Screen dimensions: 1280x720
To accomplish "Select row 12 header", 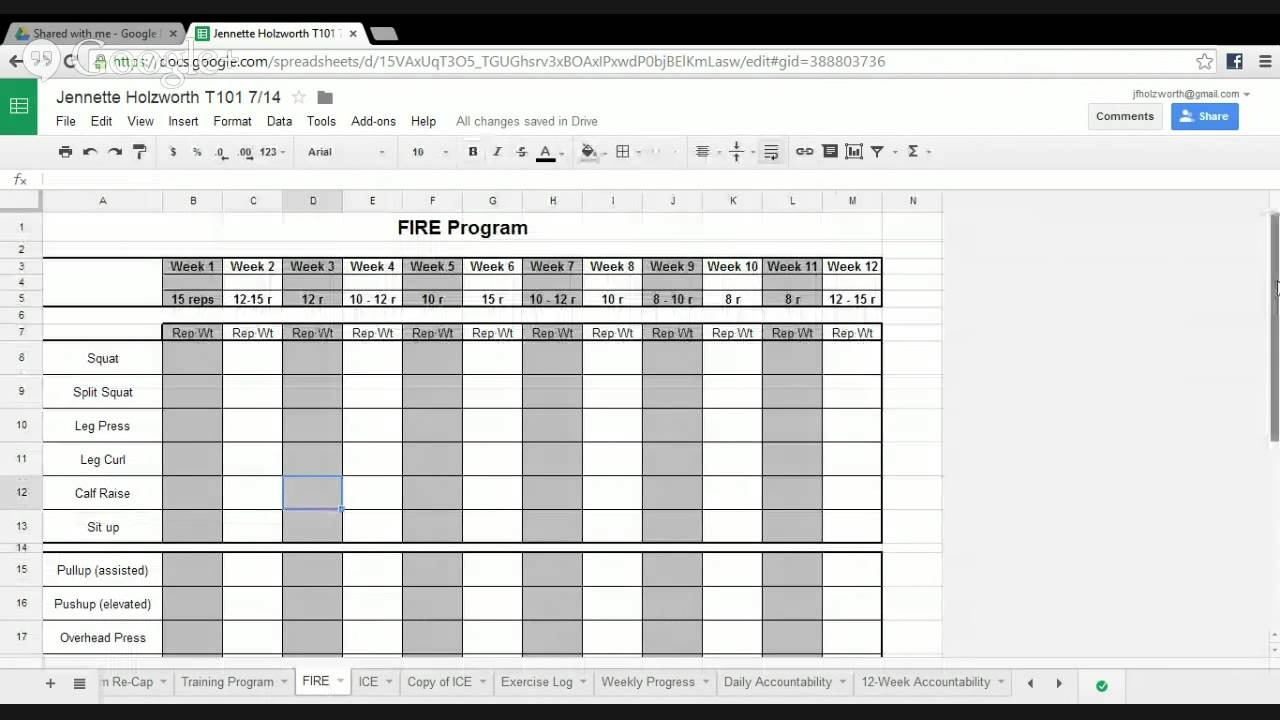I will pos(21,493).
